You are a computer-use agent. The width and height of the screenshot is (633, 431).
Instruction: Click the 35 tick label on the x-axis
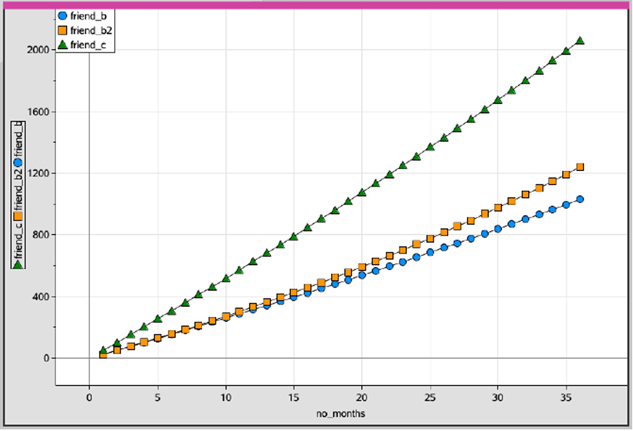566,395
